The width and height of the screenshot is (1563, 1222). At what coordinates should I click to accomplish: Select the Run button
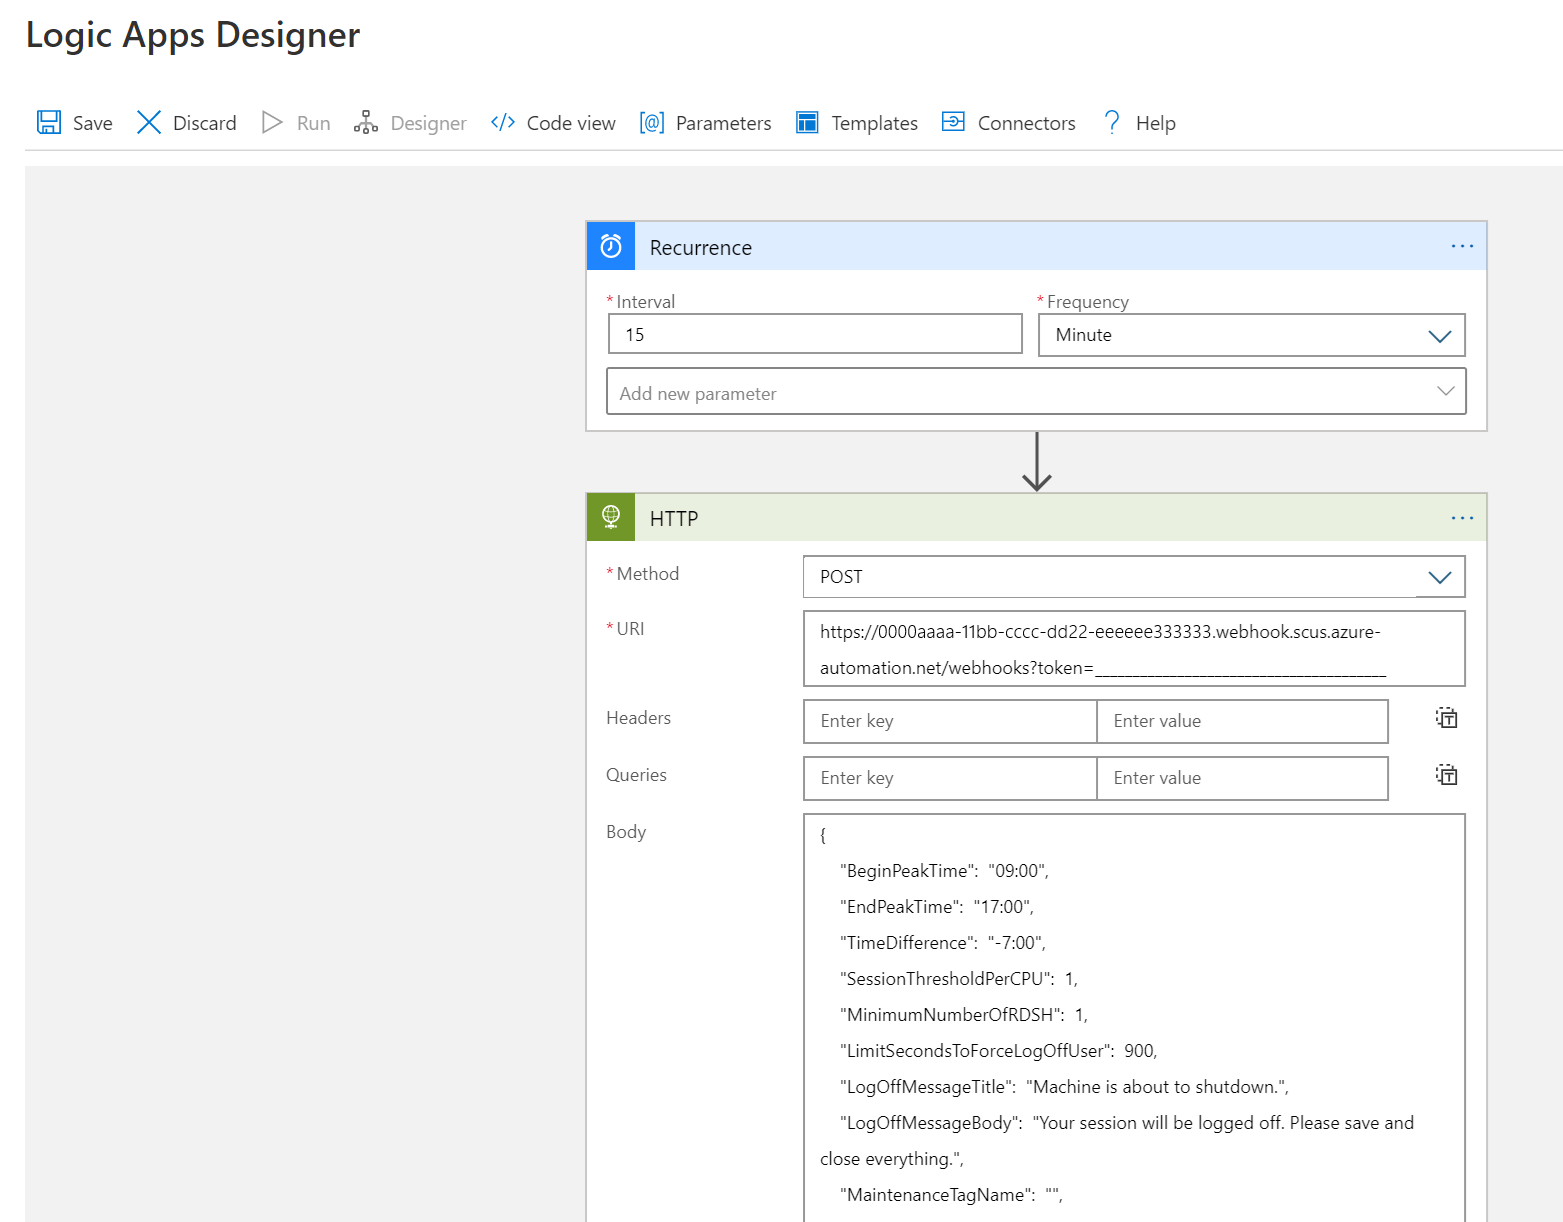point(296,122)
